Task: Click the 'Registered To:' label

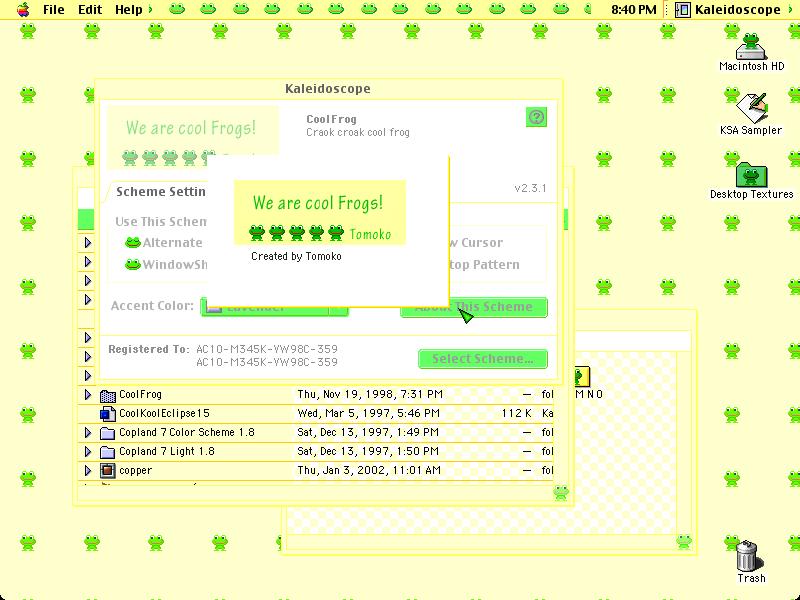Action: click(x=149, y=349)
